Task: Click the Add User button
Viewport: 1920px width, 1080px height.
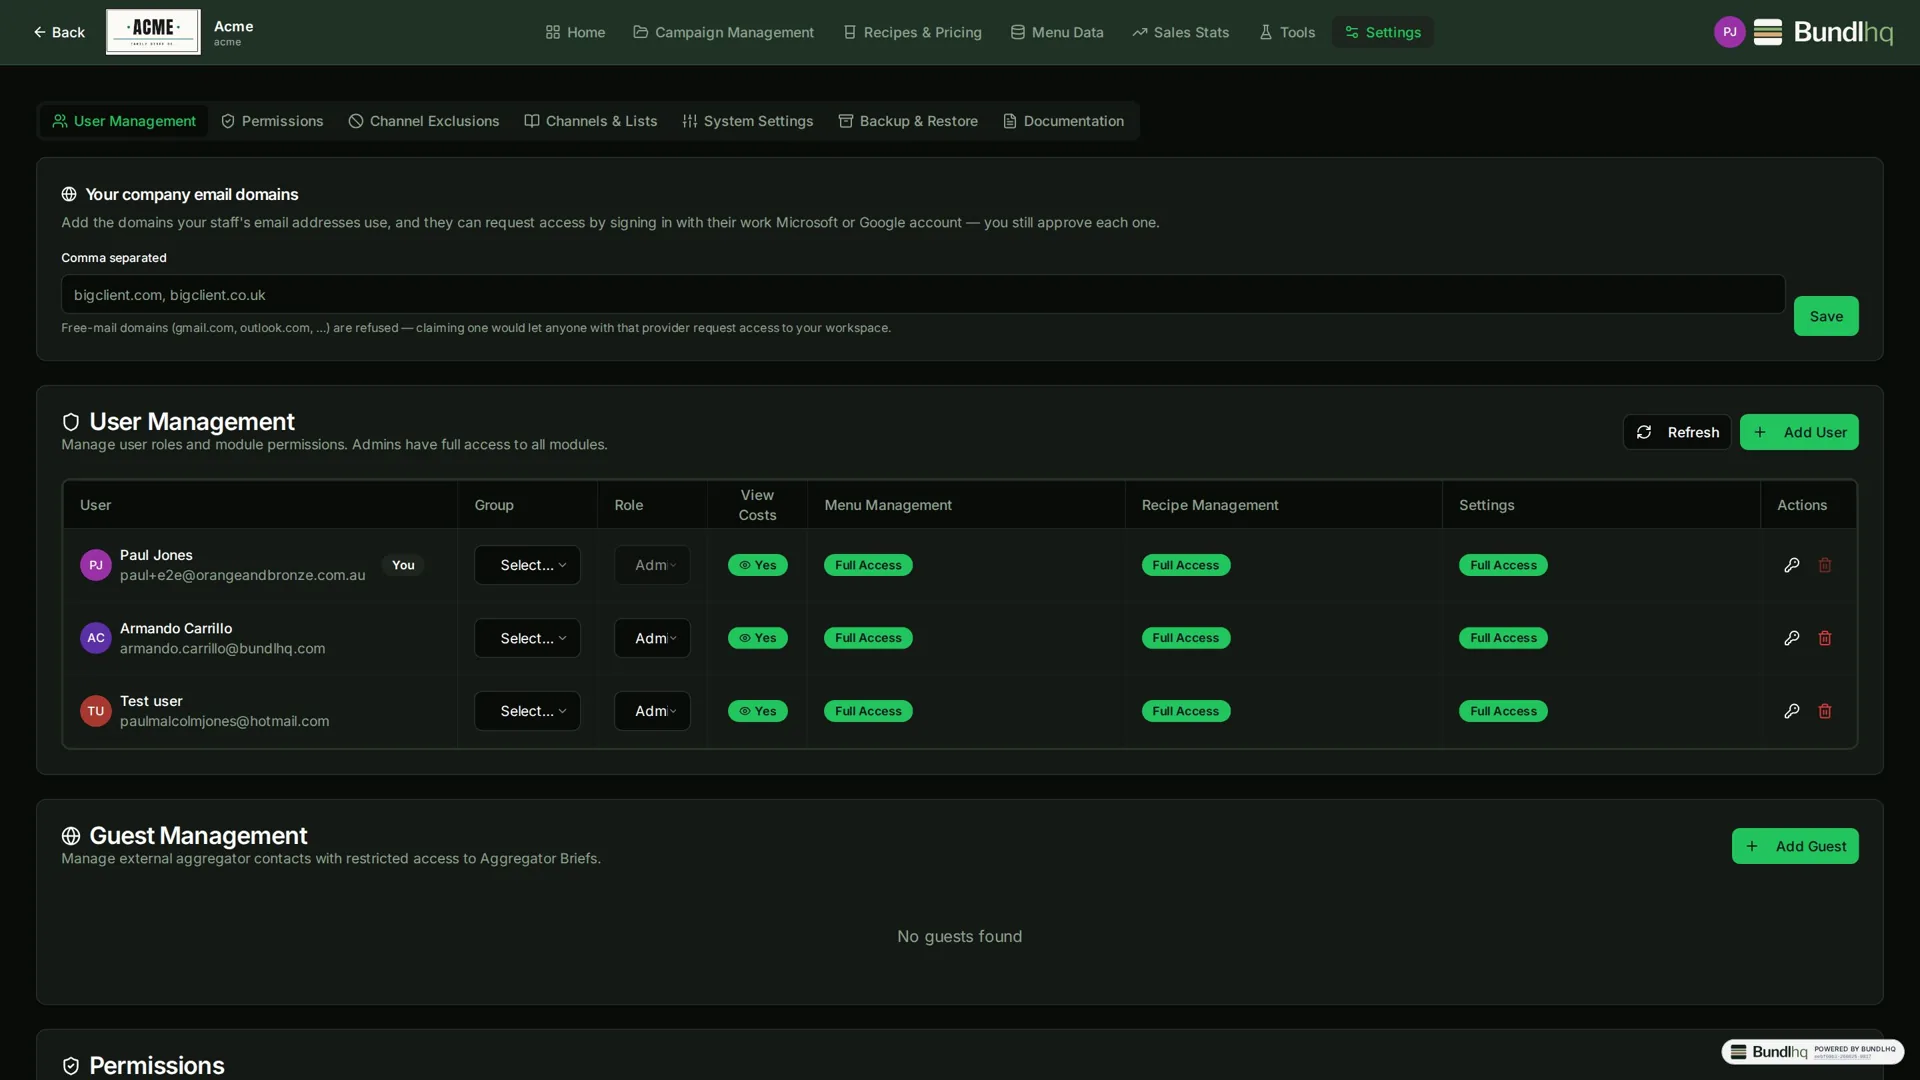Action: (1799, 432)
